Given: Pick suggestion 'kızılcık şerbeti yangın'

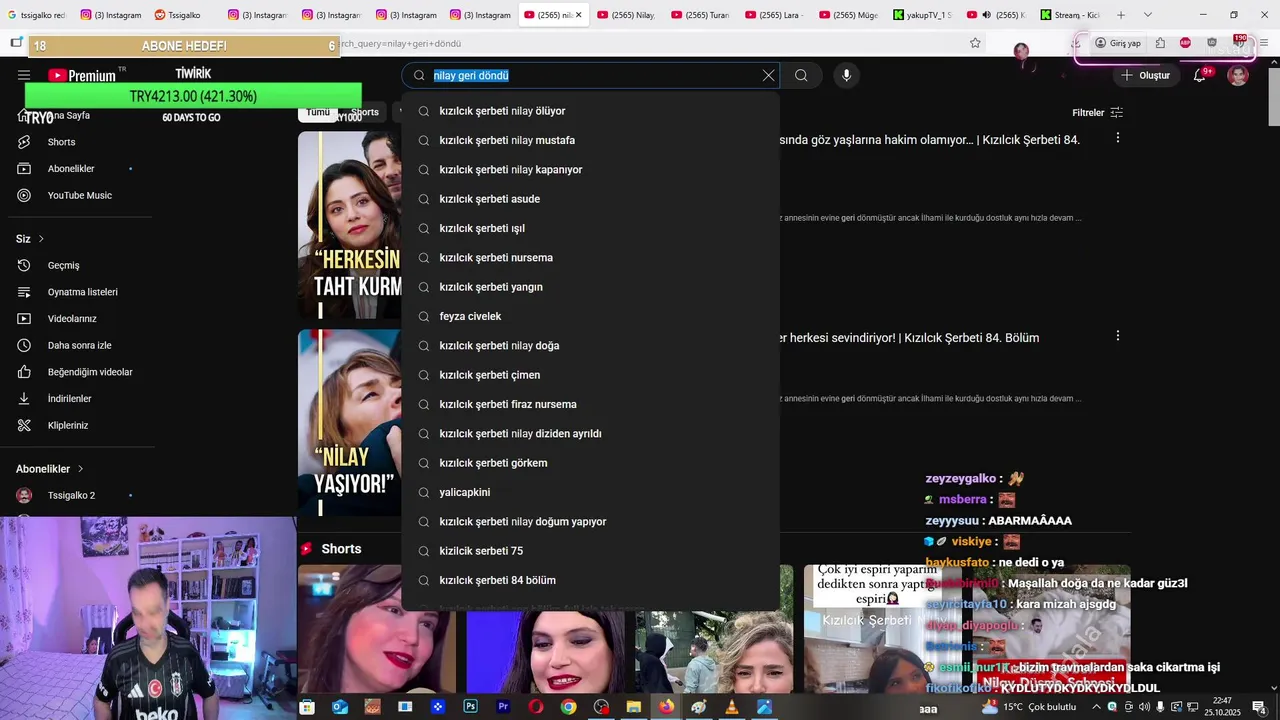Looking at the screenshot, I should point(590,287).
